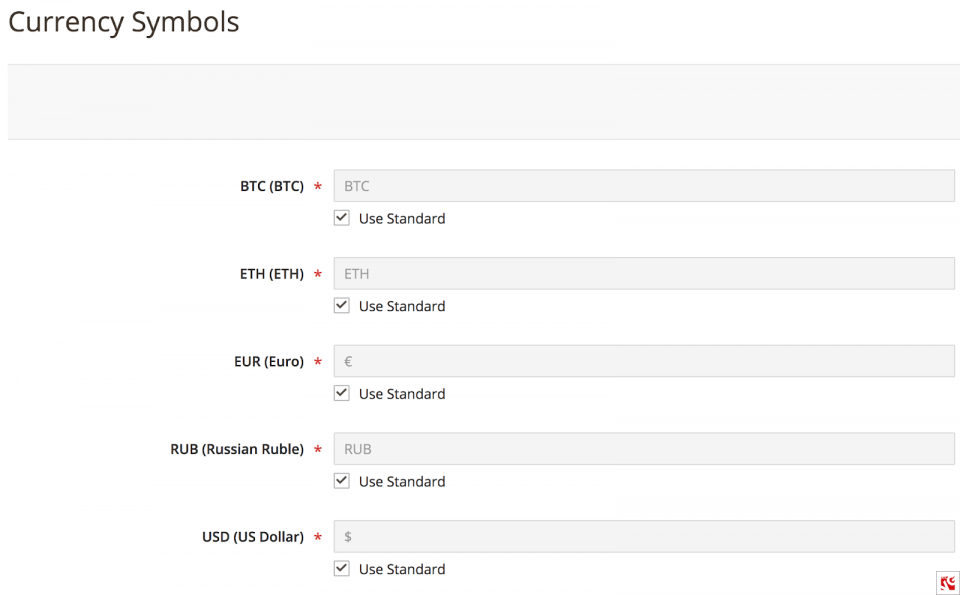The height and width of the screenshot is (595, 960).
Task: Uncheck Use Standard for BTC (BTC)
Action: (341, 217)
